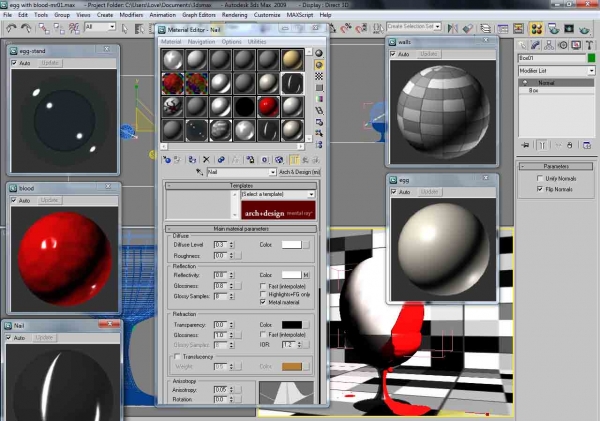Image resolution: width=600 pixels, height=421 pixels.
Task: Uncheck the Flip Normals checkbox
Action: (x=540, y=189)
